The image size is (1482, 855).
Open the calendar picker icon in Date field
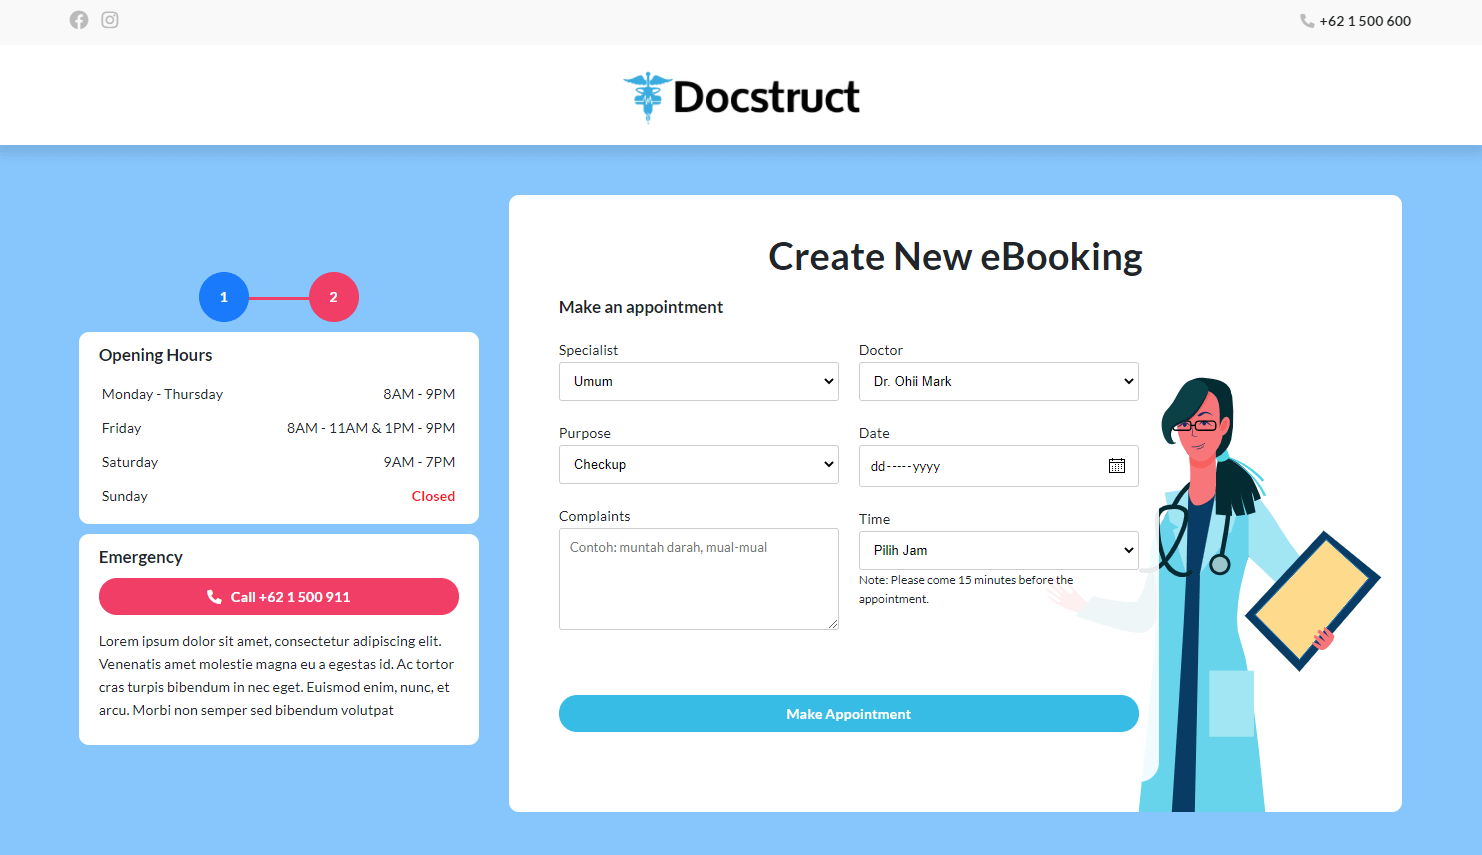1117,466
